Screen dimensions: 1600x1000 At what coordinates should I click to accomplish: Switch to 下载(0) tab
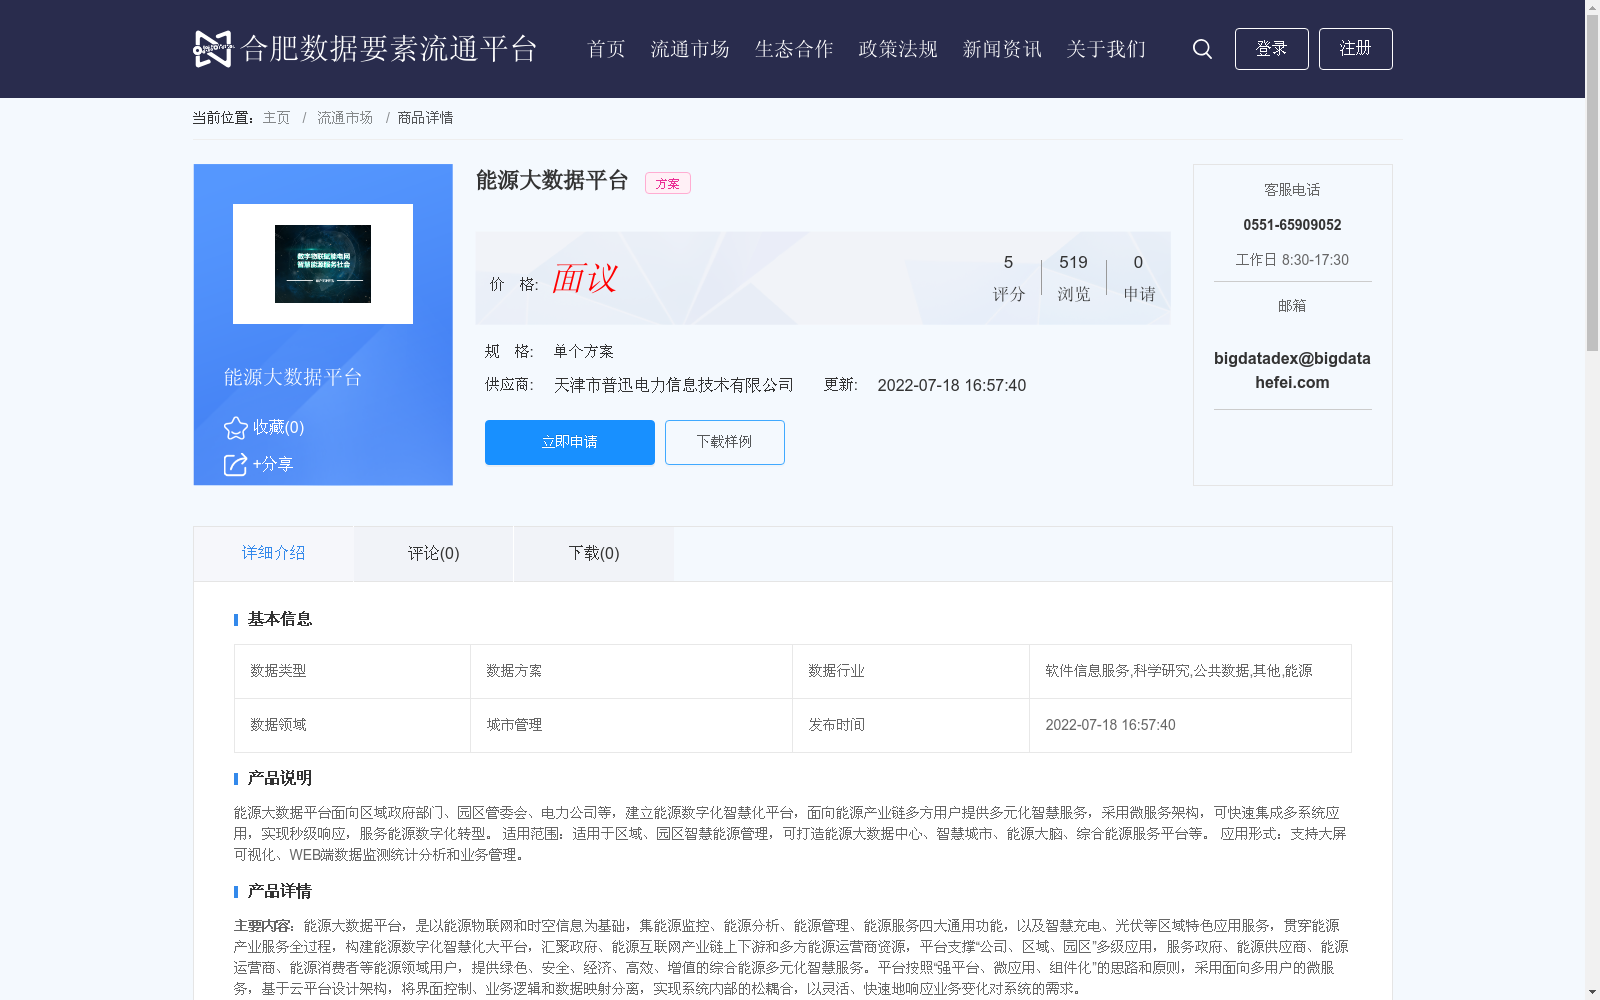(x=594, y=554)
